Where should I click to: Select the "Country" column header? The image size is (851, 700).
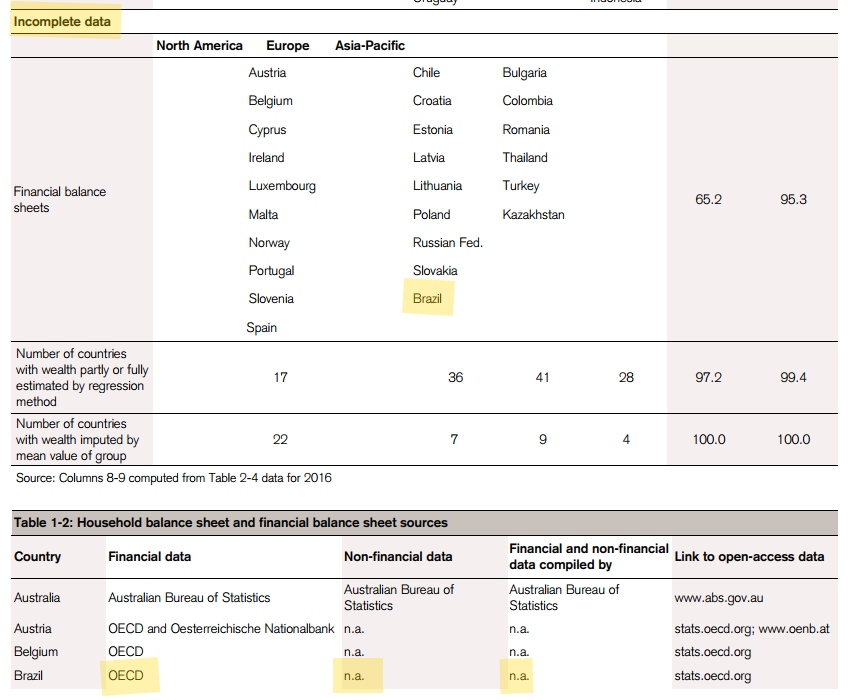click(x=37, y=557)
